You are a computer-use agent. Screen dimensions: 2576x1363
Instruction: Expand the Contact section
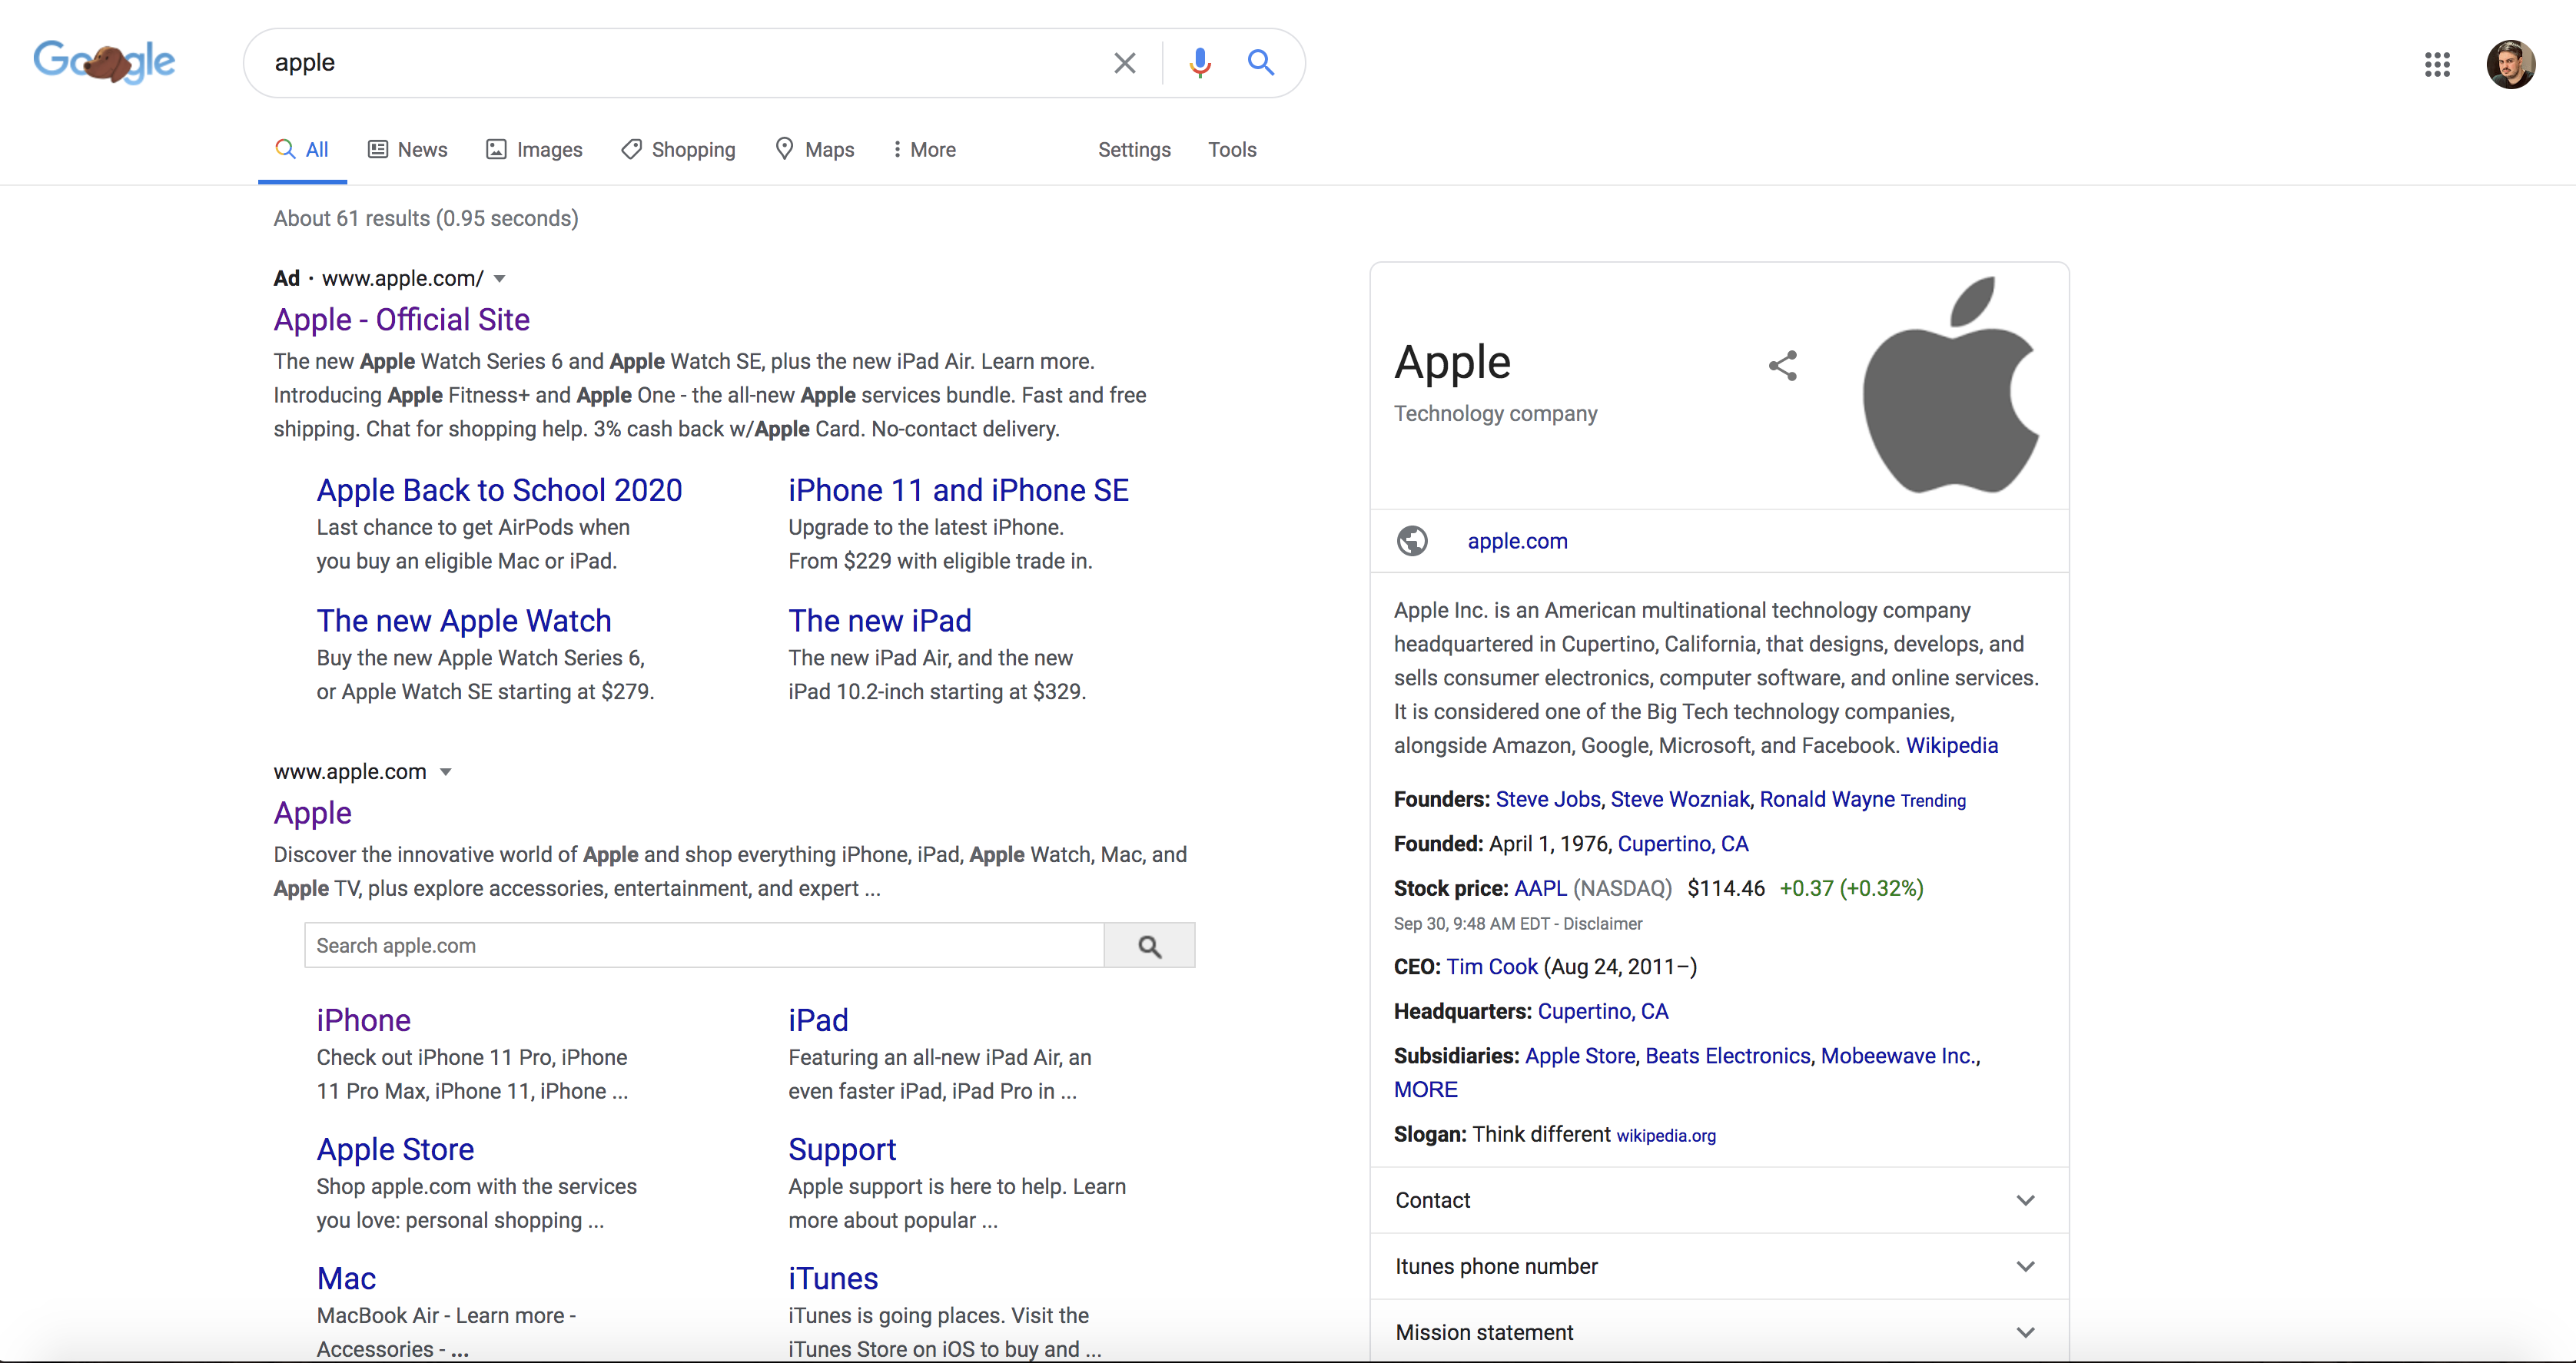(x=1719, y=1200)
